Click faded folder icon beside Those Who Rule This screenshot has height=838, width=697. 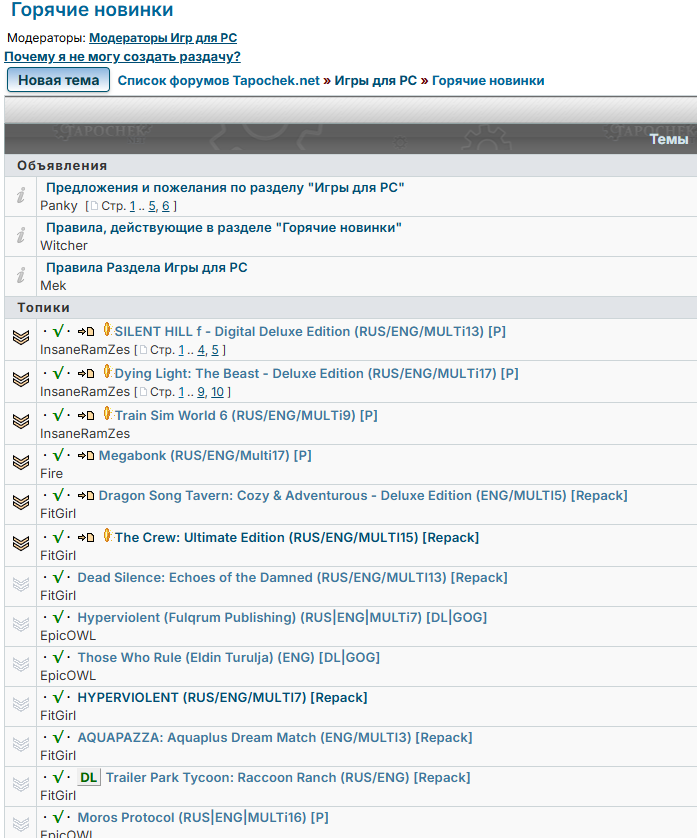point(21,664)
